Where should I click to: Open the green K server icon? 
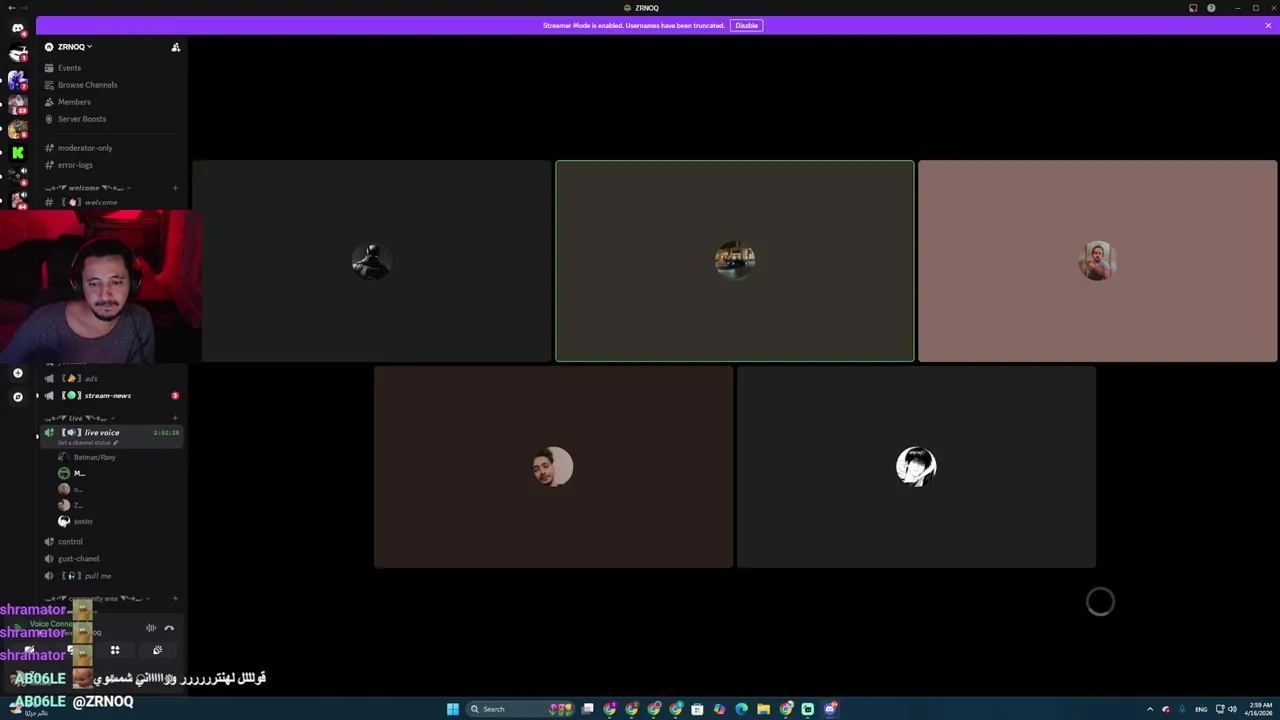click(17, 153)
